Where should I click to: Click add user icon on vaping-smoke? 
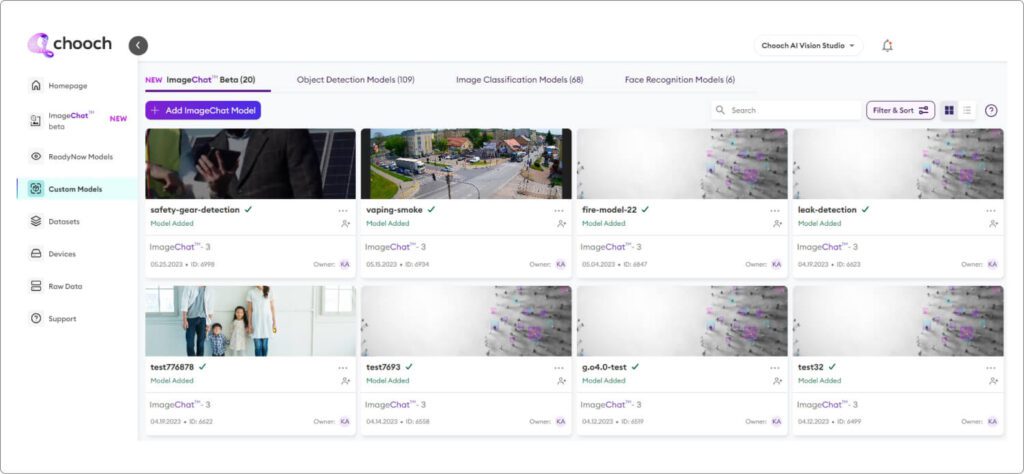(561, 224)
